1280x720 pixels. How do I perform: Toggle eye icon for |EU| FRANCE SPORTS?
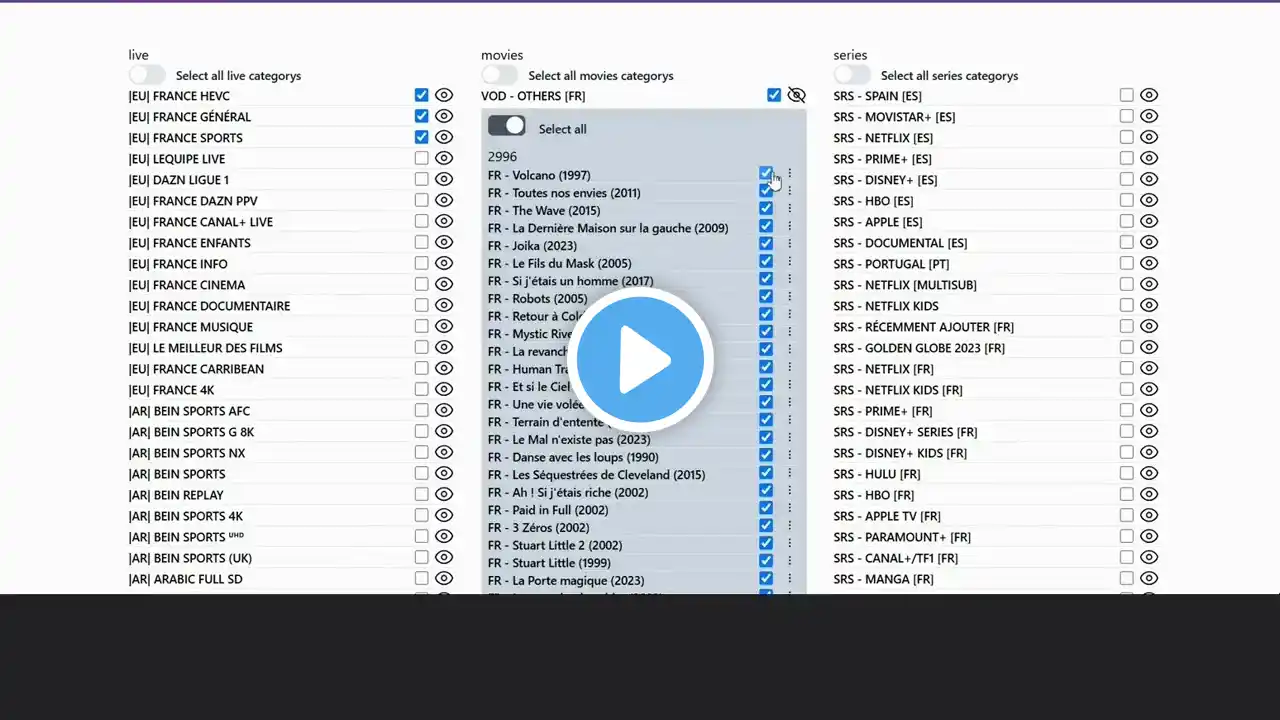444,137
